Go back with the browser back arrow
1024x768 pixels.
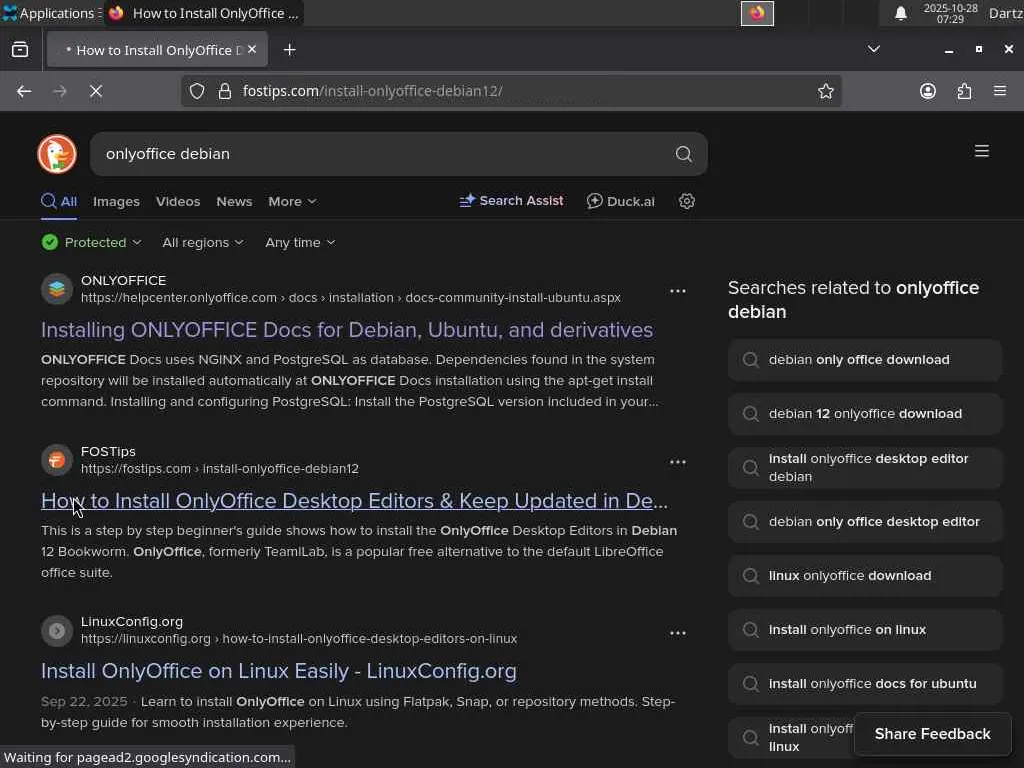point(24,91)
